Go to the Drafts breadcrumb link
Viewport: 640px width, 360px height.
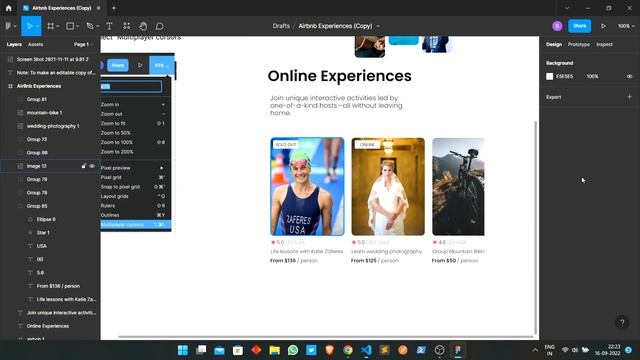[281, 26]
